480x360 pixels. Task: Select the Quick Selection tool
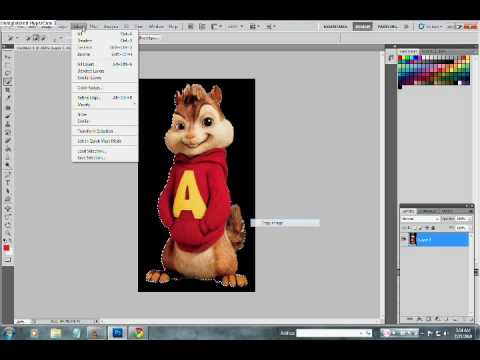point(8,82)
